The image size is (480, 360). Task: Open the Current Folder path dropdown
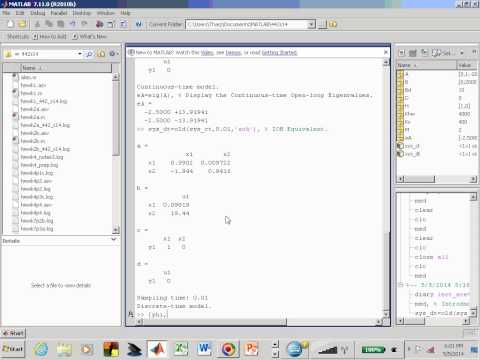(x=311, y=24)
